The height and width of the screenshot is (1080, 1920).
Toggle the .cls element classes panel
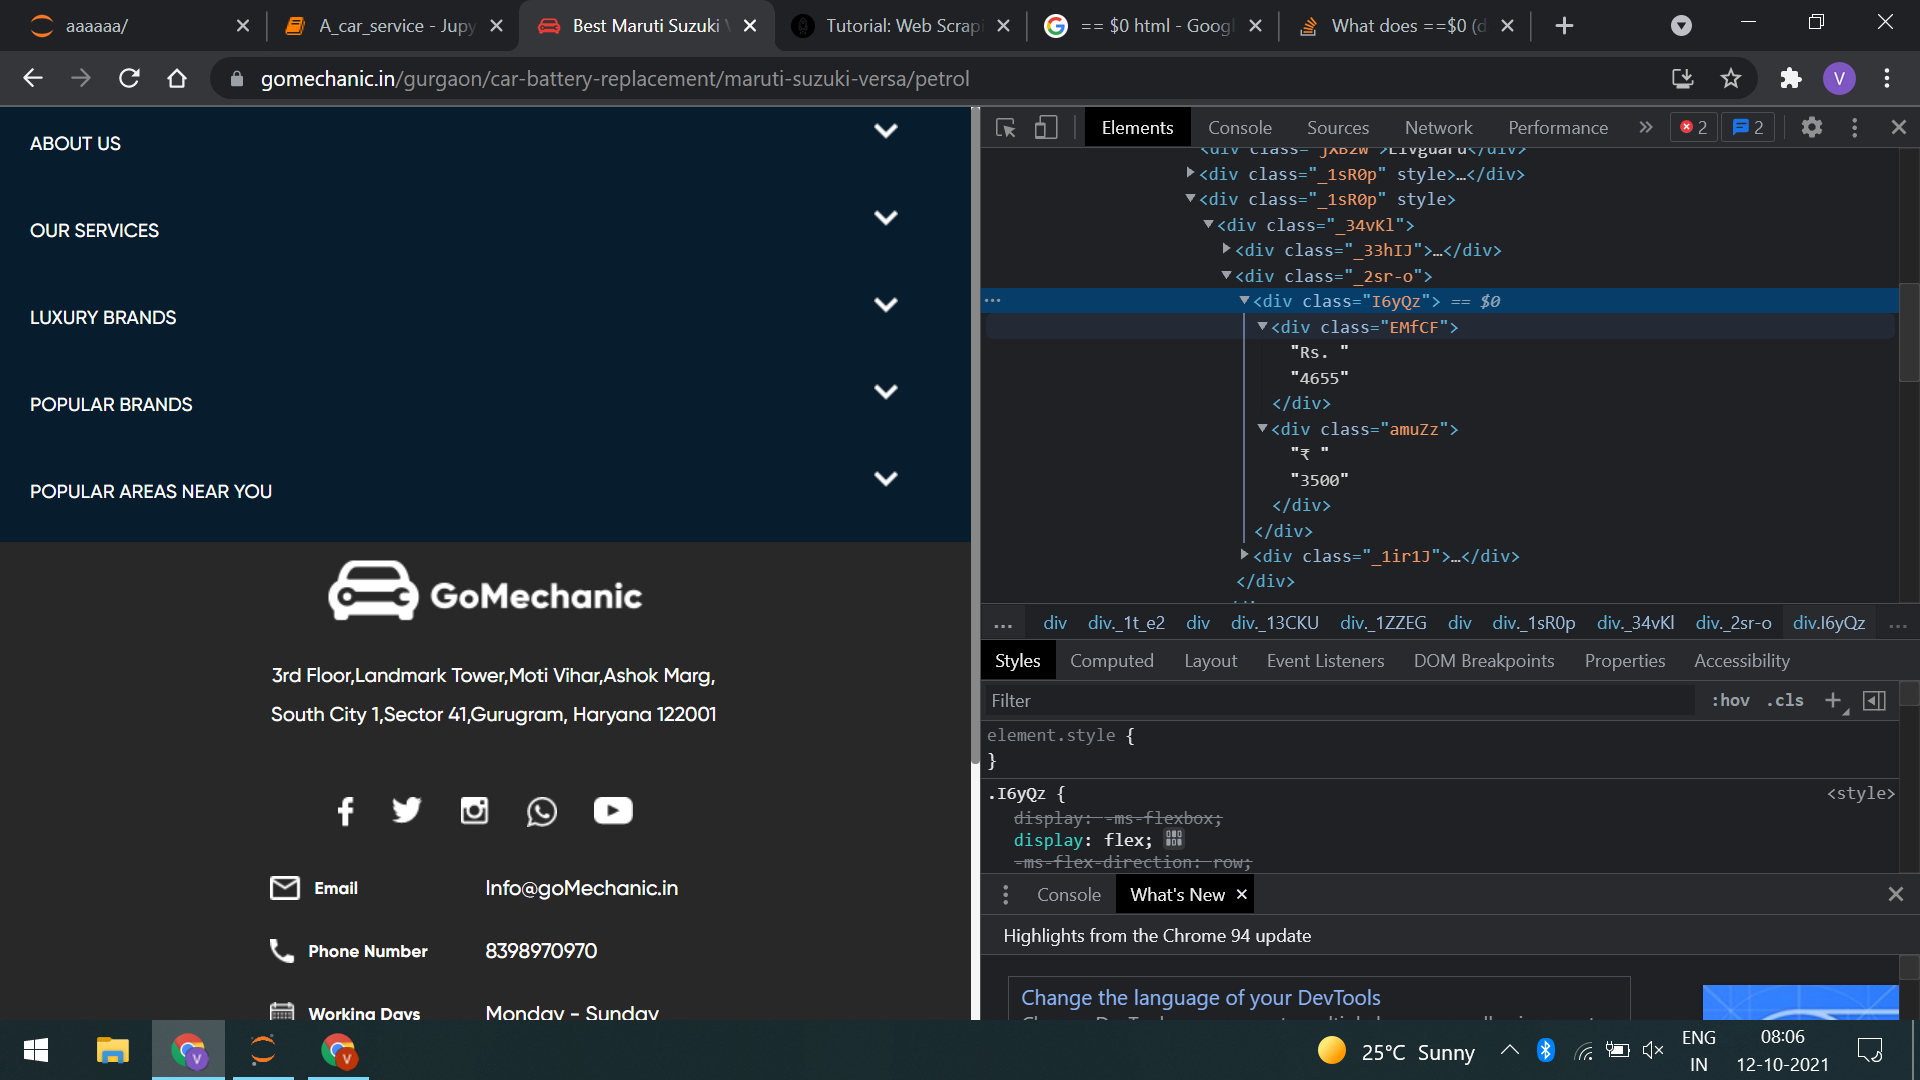[1785, 700]
